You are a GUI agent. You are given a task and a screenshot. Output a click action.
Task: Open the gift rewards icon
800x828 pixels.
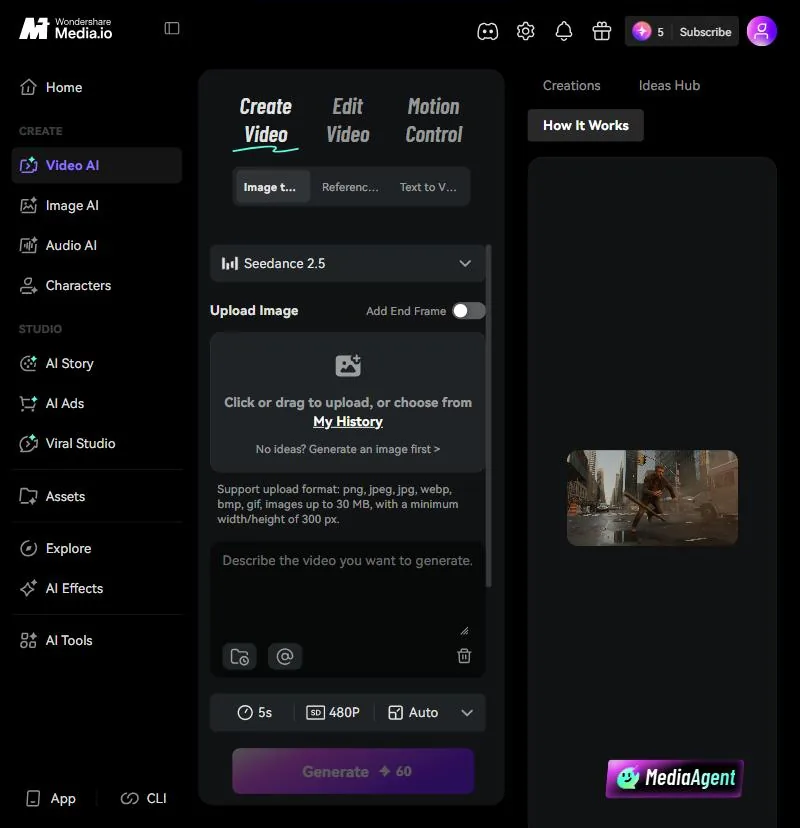coord(601,32)
